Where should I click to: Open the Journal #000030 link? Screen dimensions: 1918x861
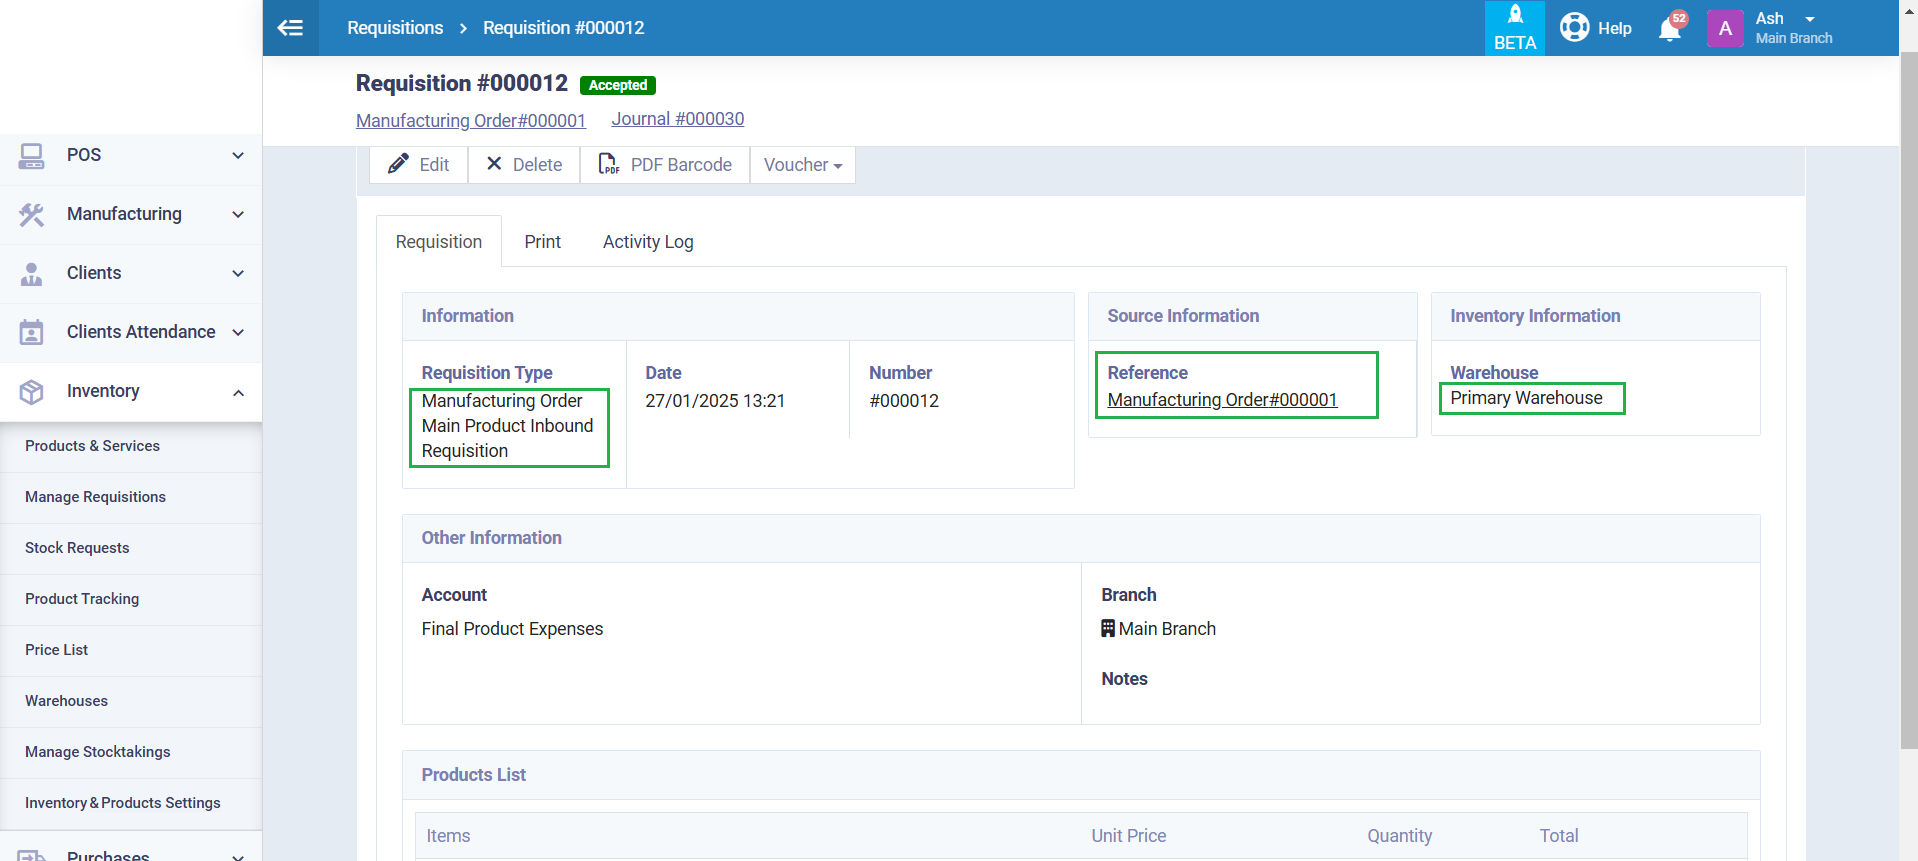[x=677, y=119]
